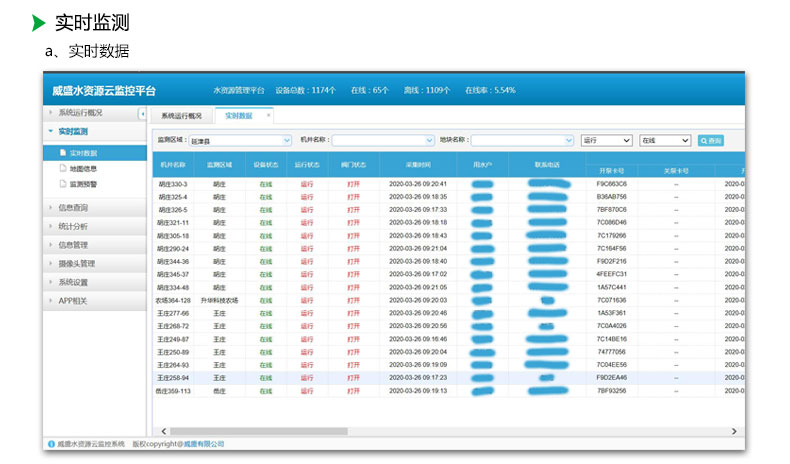Viewport: 790px width, 464px height.
Task: Click the 查询 search button
Action: [710, 141]
